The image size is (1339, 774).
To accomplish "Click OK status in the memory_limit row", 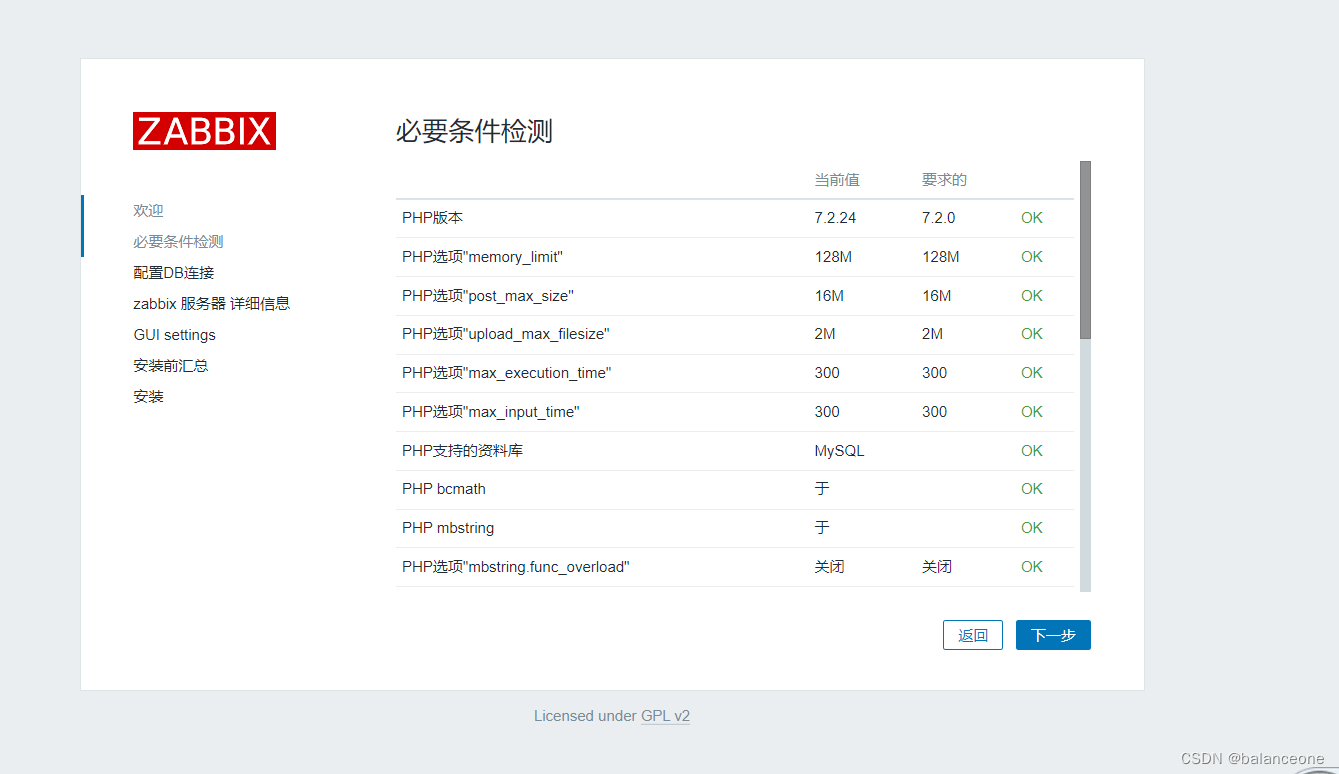I will (1032, 257).
